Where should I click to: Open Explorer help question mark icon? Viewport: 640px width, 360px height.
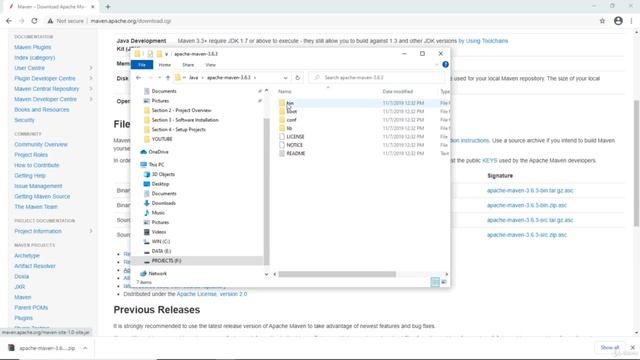coord(445,64)
